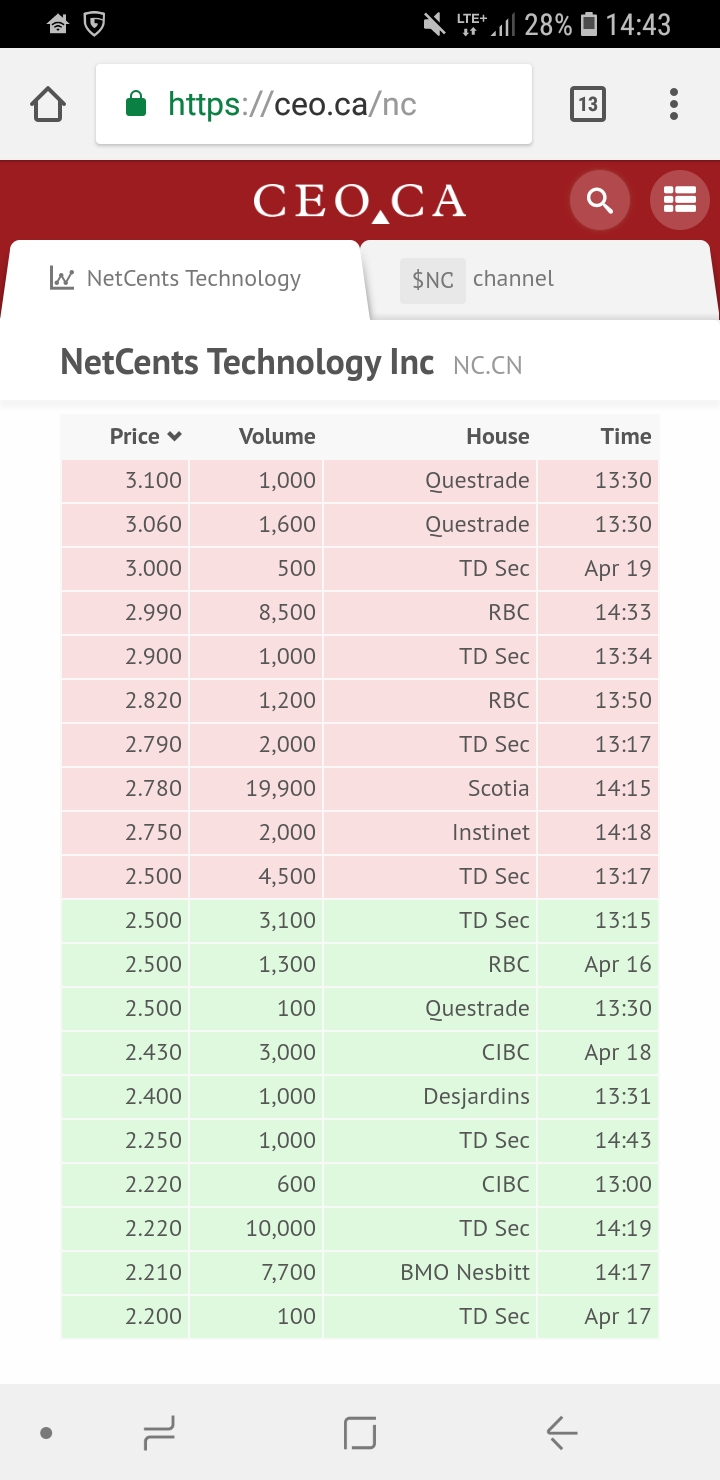The height and width of the screenshot is (1480, 720).
Task: Tap the Android recent apps button
Action: click(x=159, y=1433)
